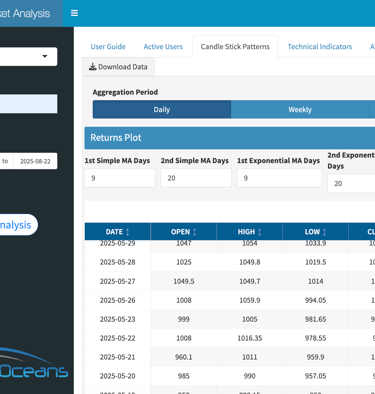Click the 1st Simple MA Days field
Screen dimensions: 375x394
tap(120, 178)
